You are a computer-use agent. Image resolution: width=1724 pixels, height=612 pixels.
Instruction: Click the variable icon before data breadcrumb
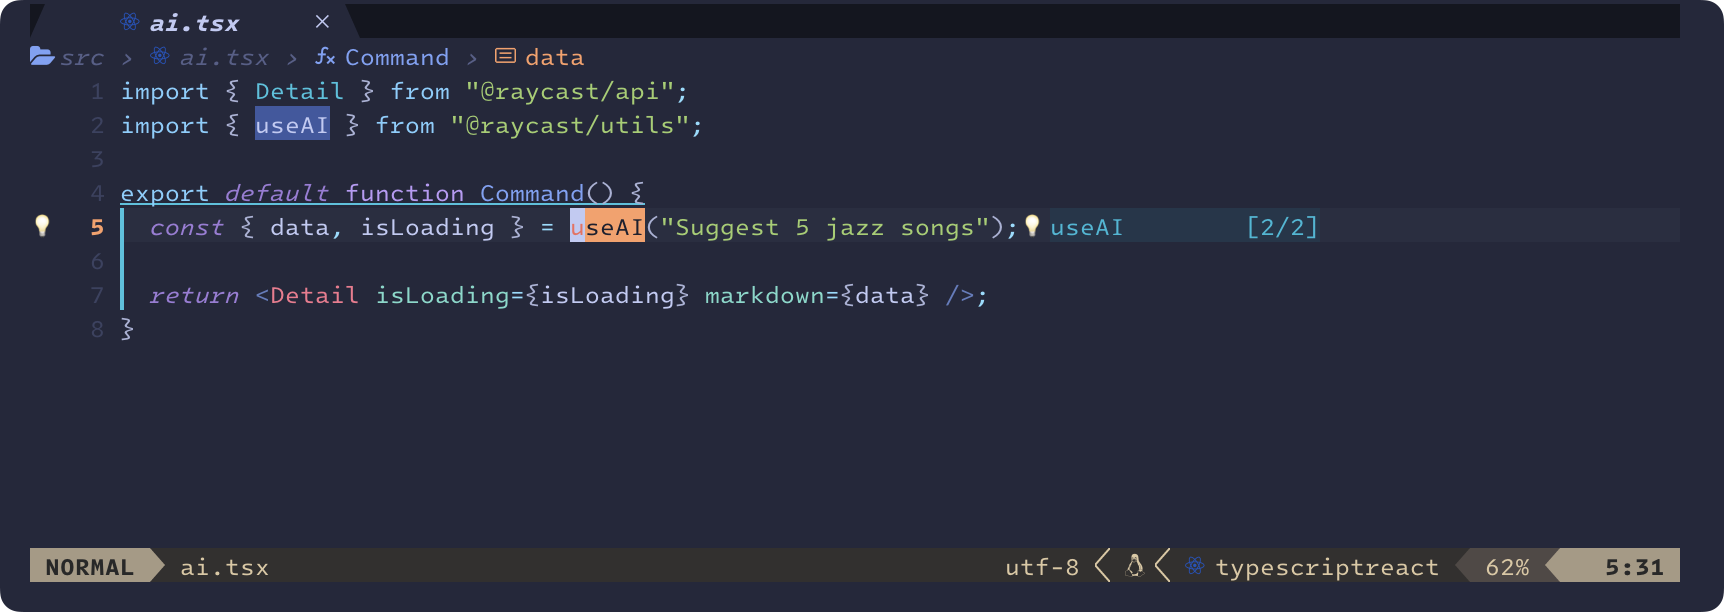[506, 56]
